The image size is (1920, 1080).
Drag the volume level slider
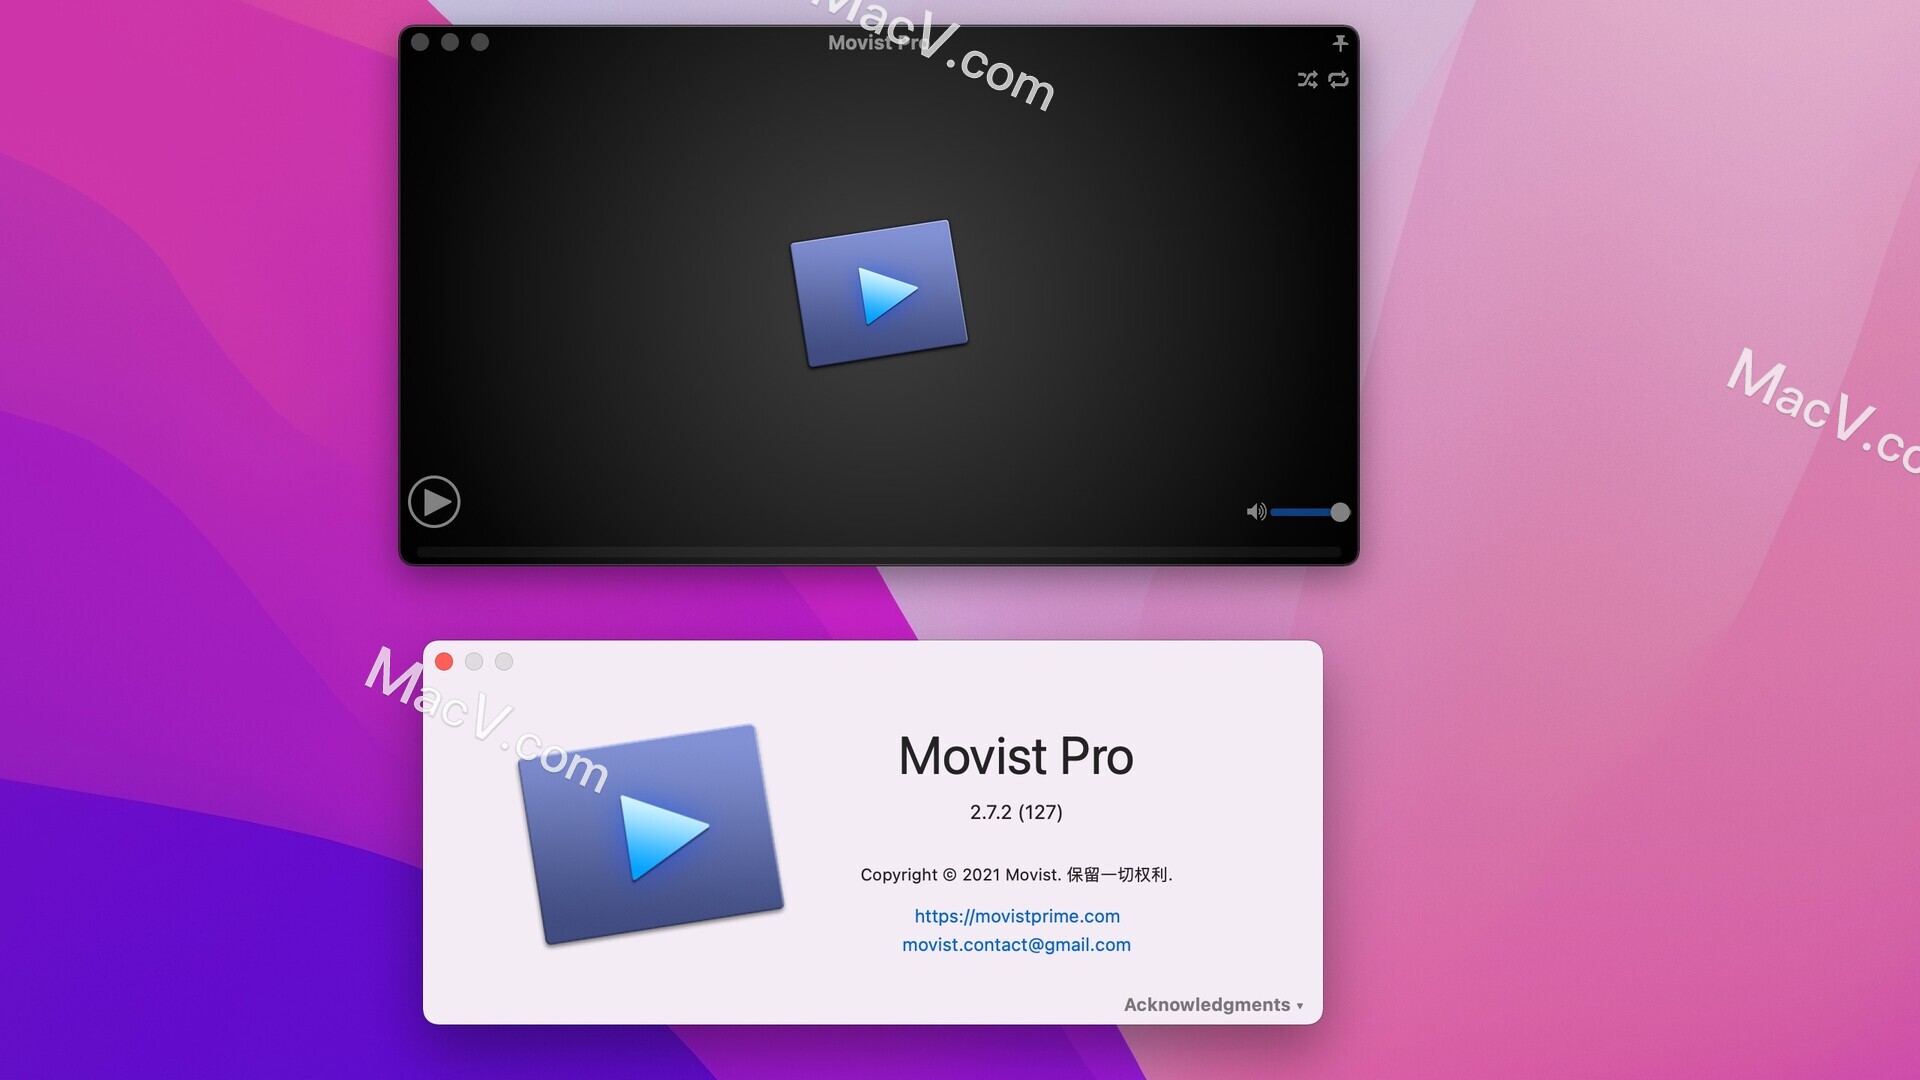point(1337,510)
